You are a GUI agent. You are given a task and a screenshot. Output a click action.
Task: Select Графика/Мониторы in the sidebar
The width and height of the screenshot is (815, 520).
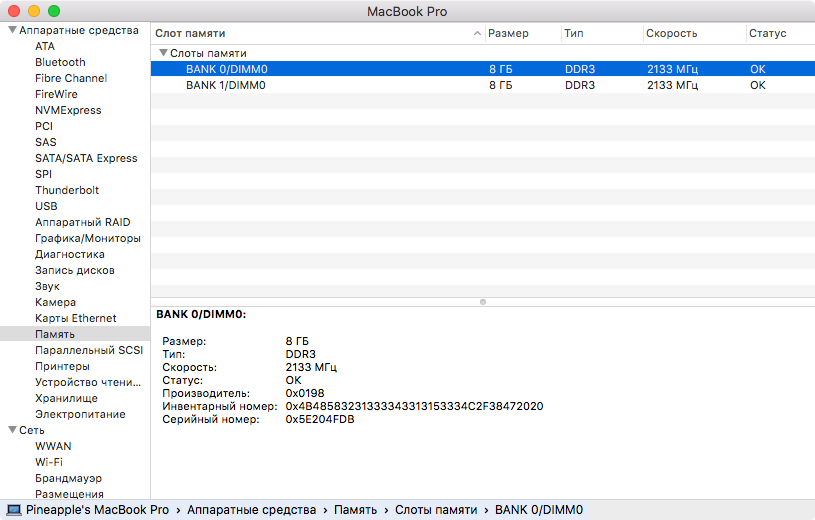(88, 238)
